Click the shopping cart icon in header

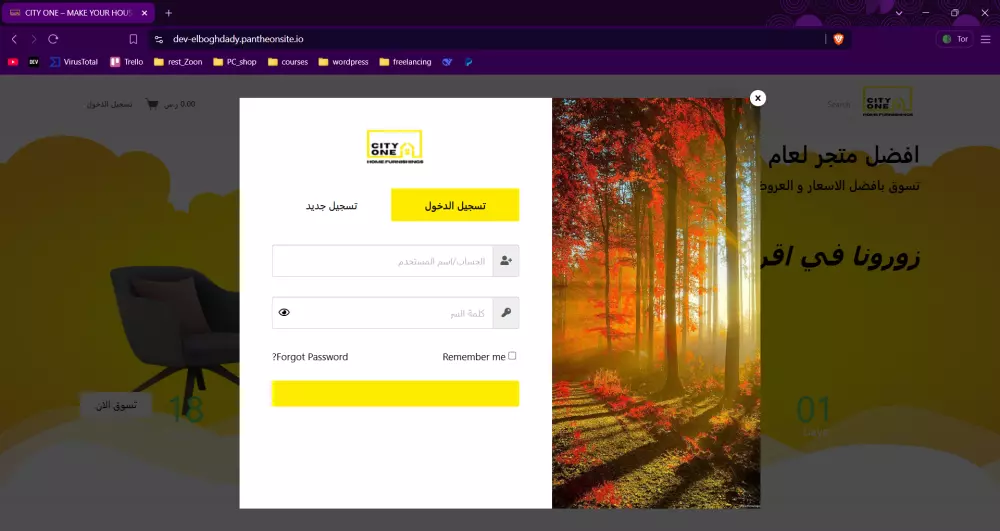(x=152, y=104)
